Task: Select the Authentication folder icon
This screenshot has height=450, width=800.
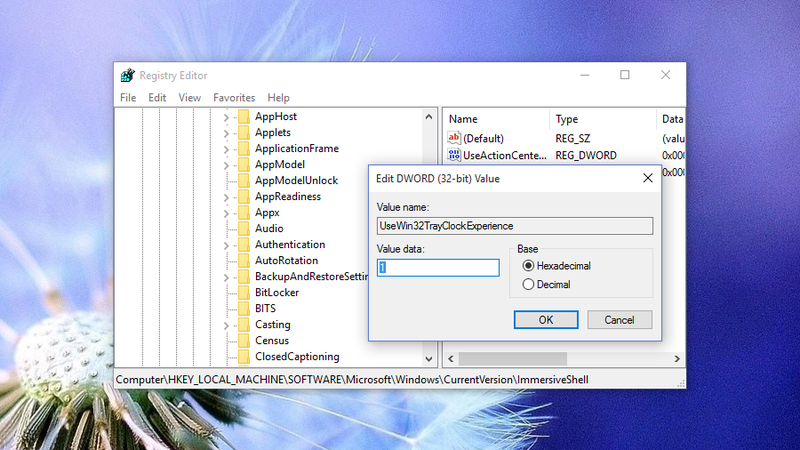Action: (x=244, y=245)
